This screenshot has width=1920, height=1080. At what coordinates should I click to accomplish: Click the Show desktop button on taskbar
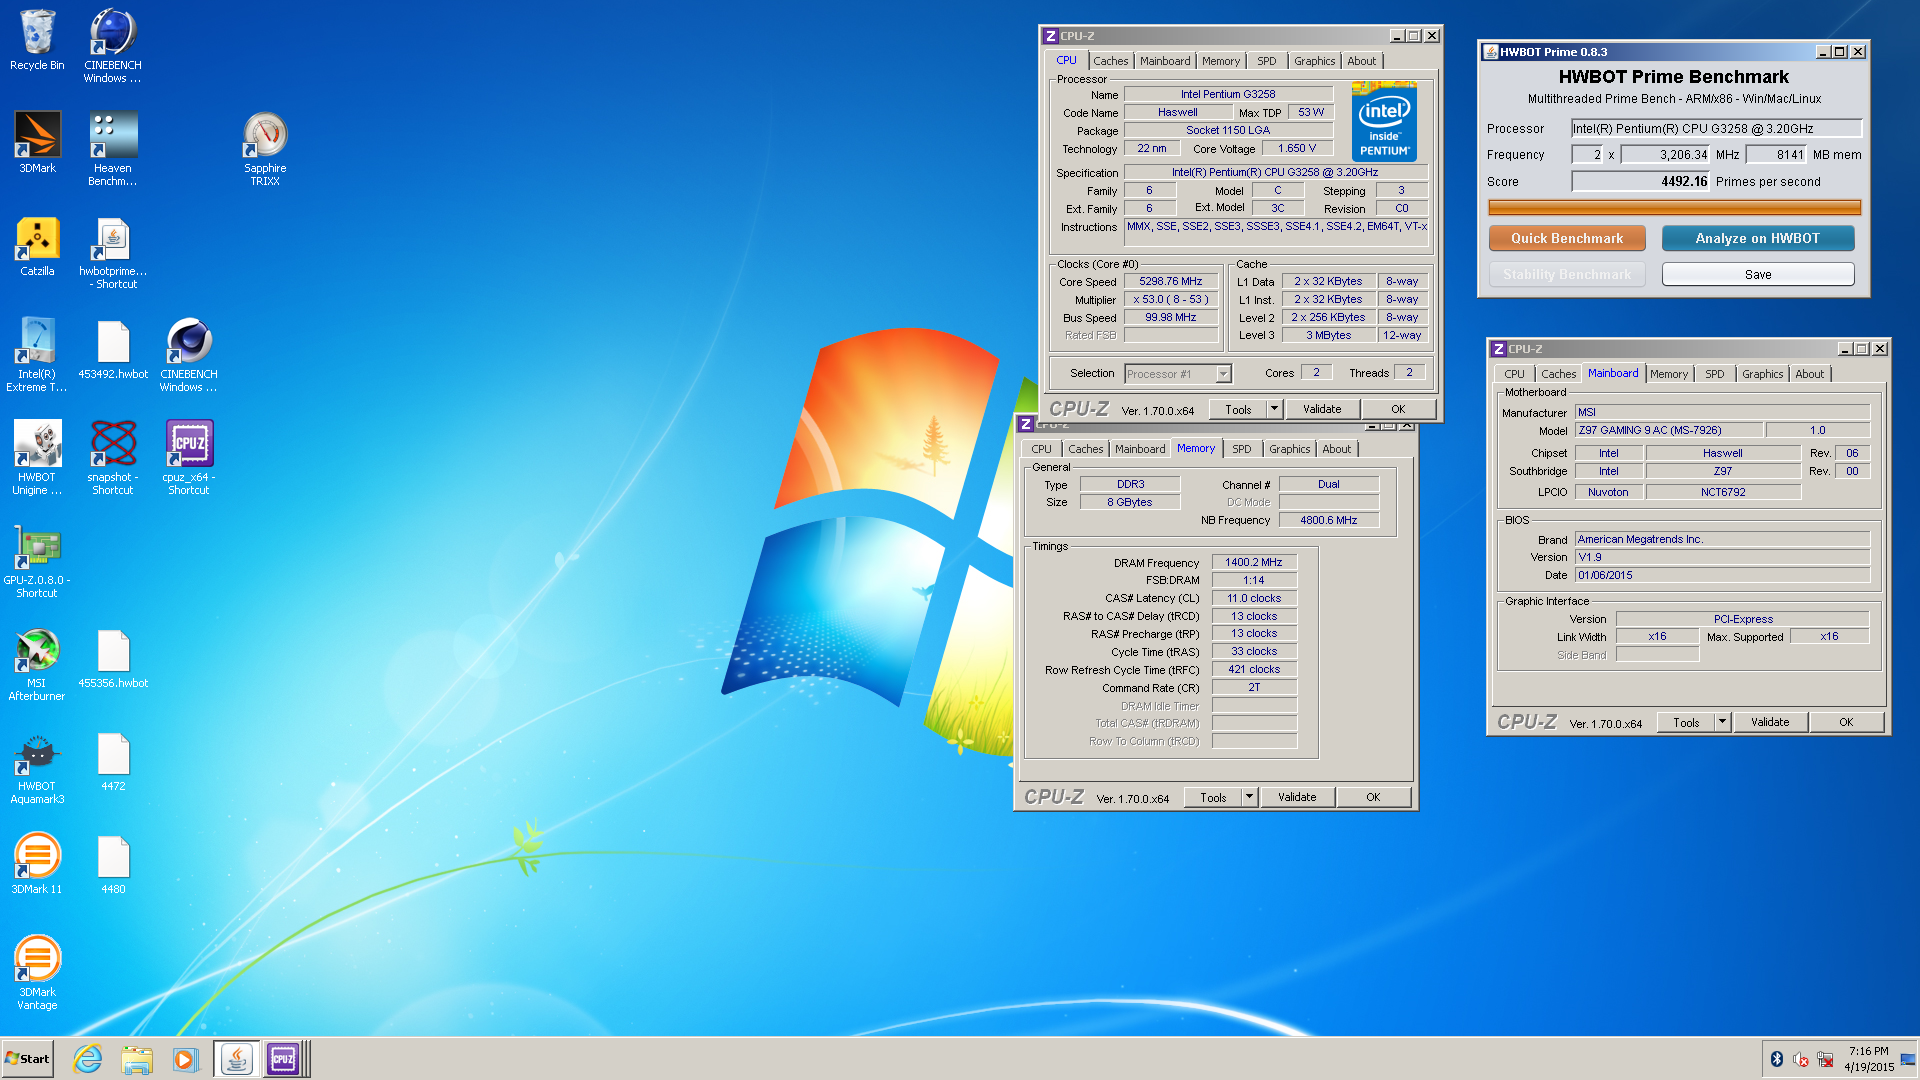pos(1909,1059)
